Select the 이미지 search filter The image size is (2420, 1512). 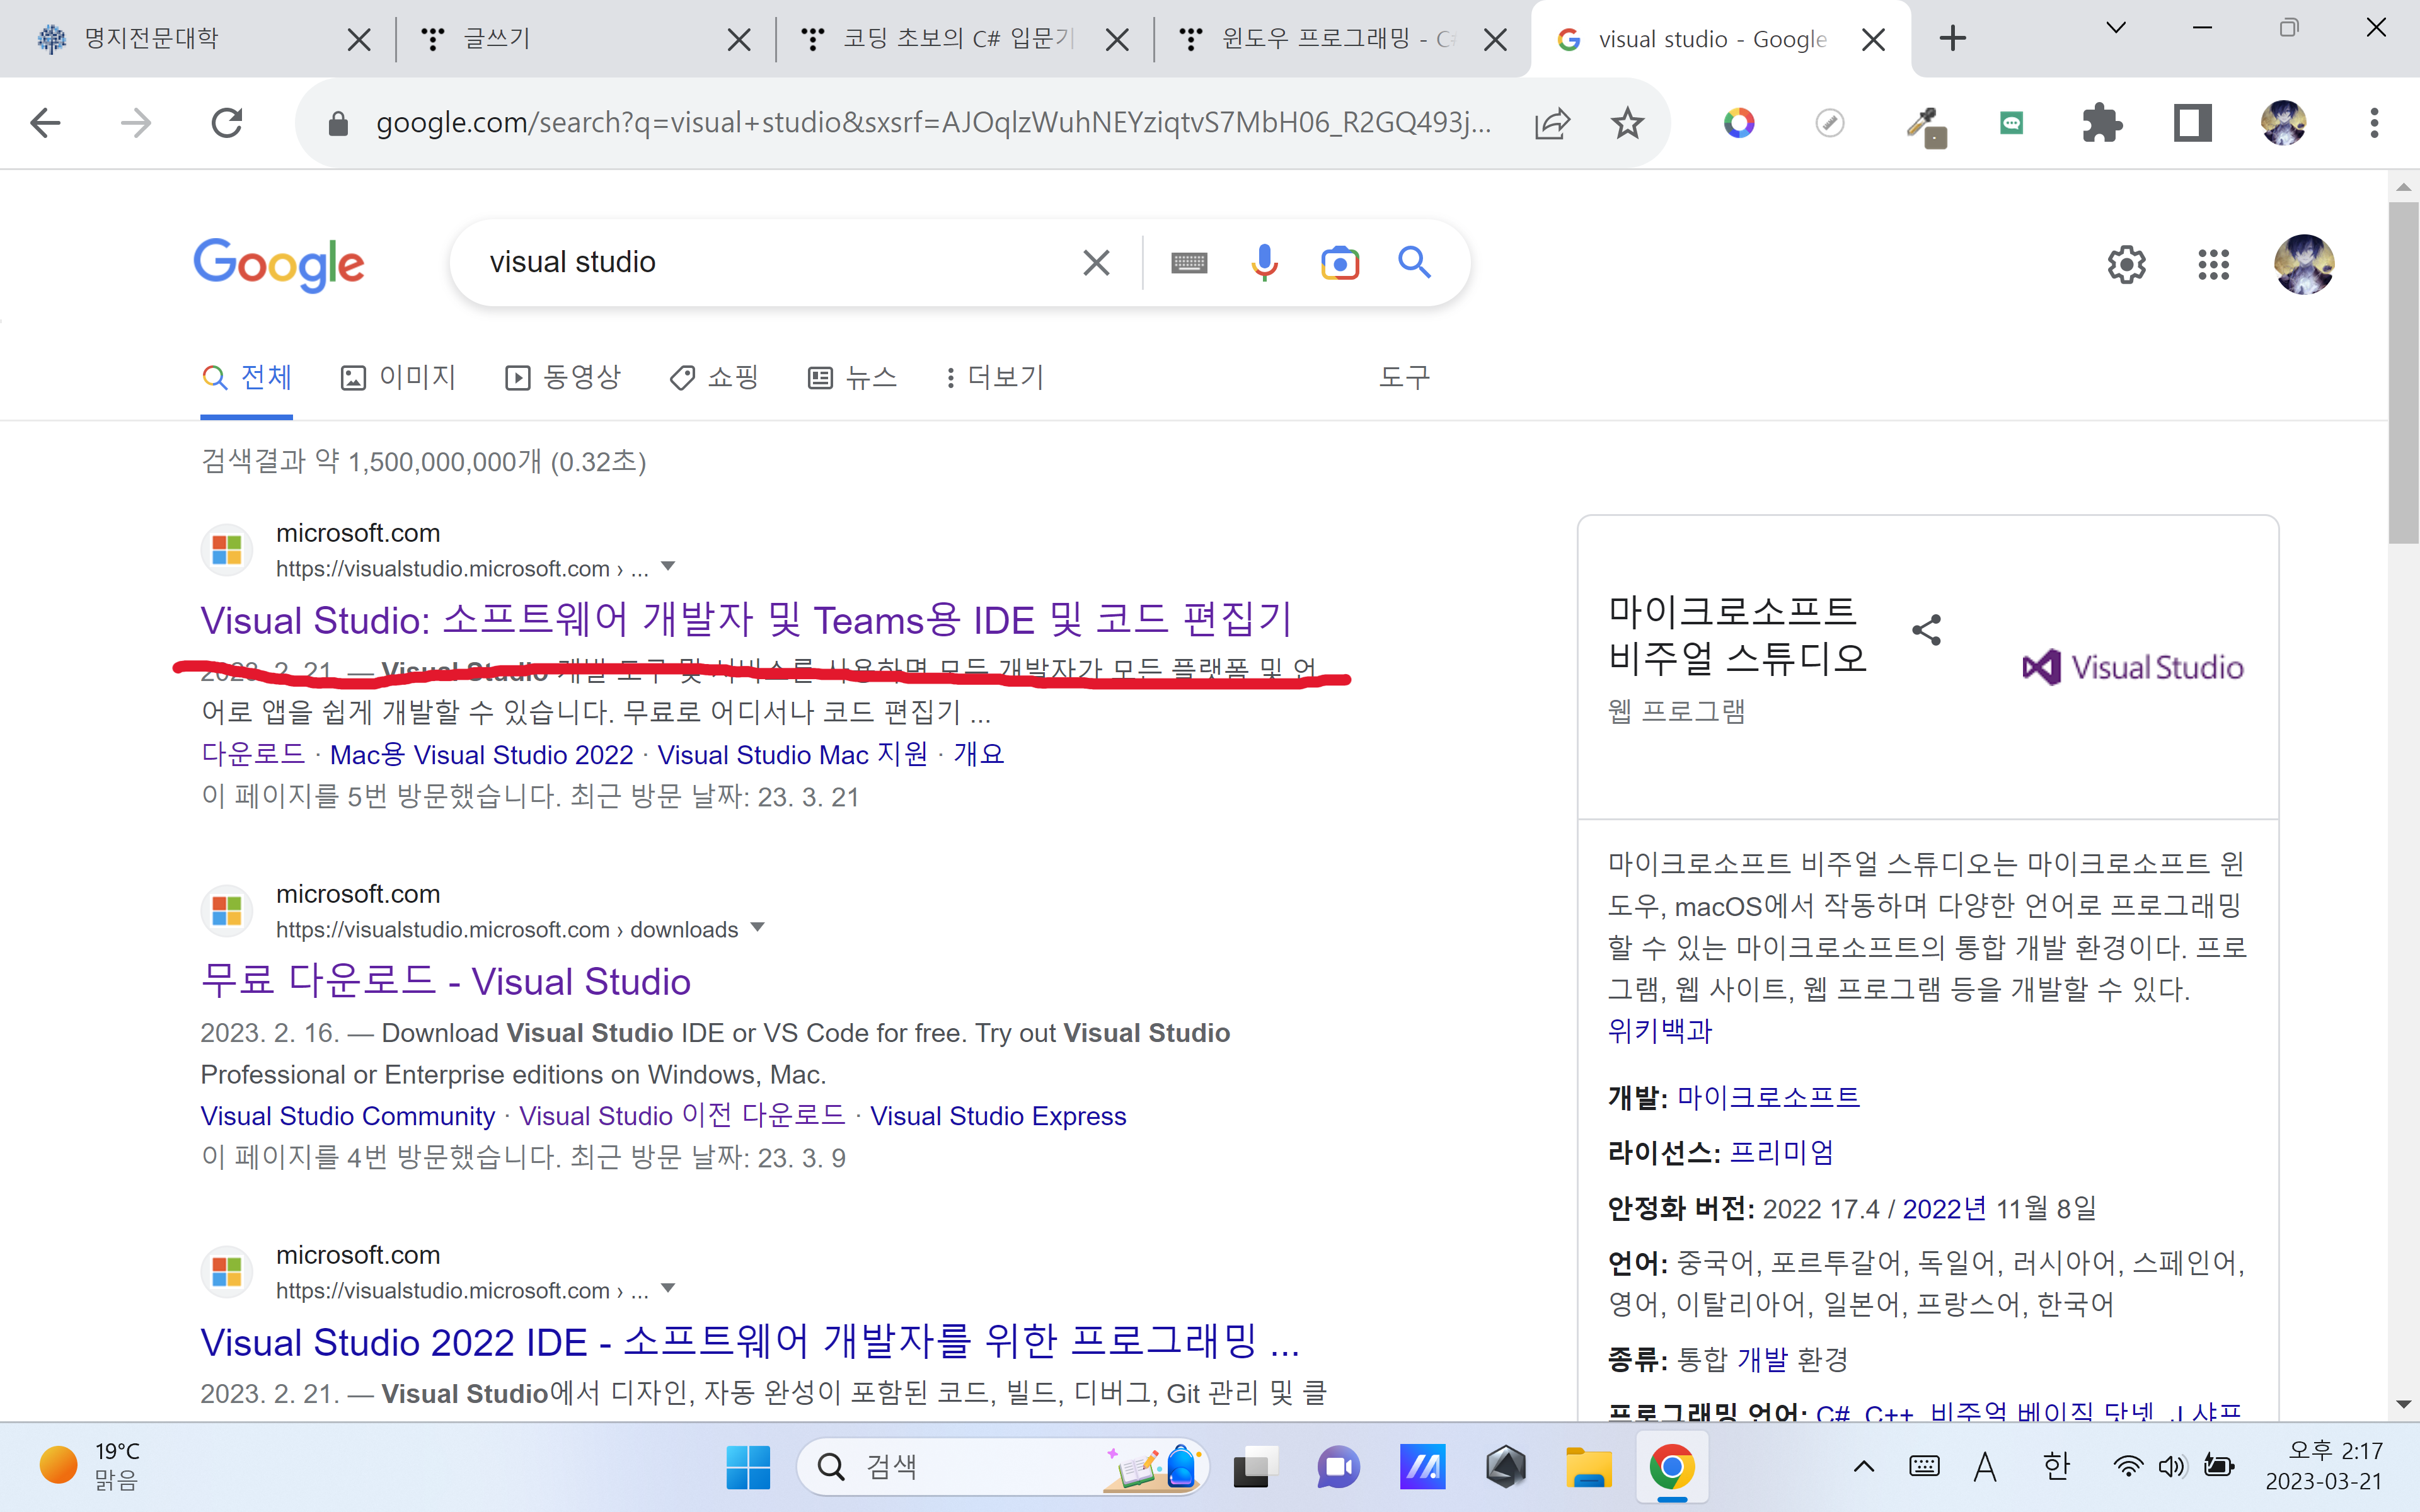pyautogui.click(x=398, y=378)
